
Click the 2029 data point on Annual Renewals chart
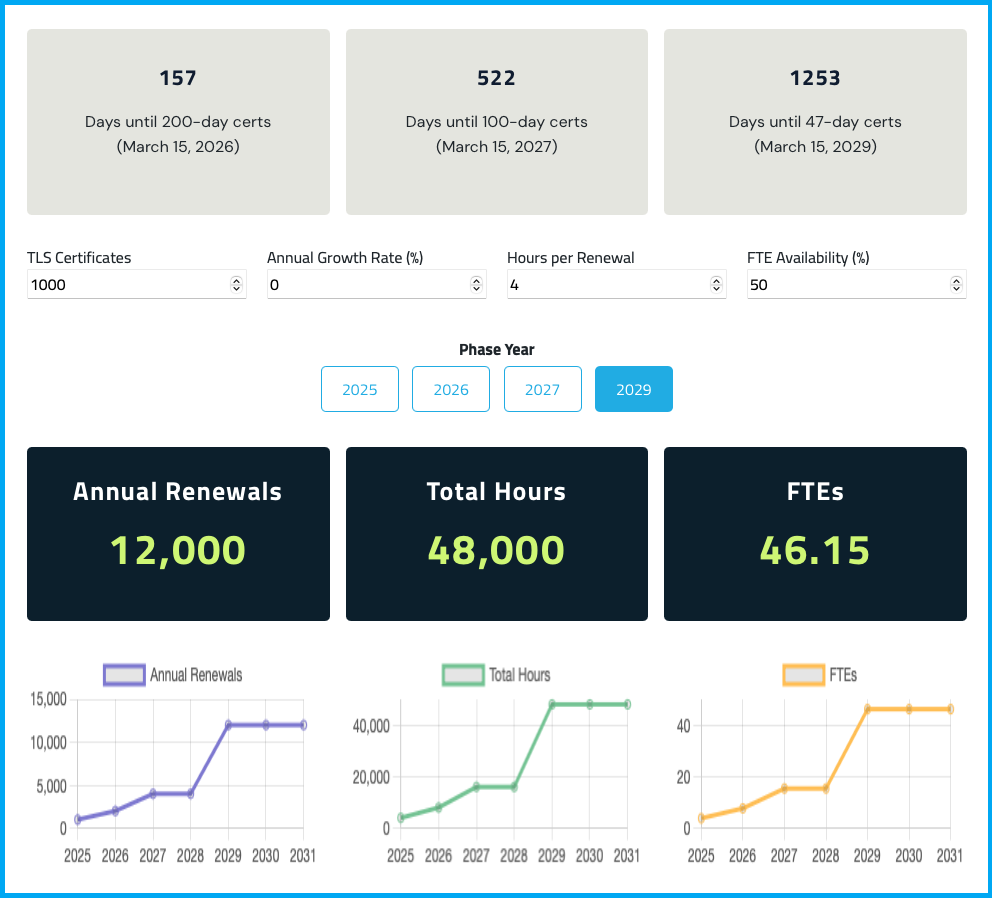229,725
